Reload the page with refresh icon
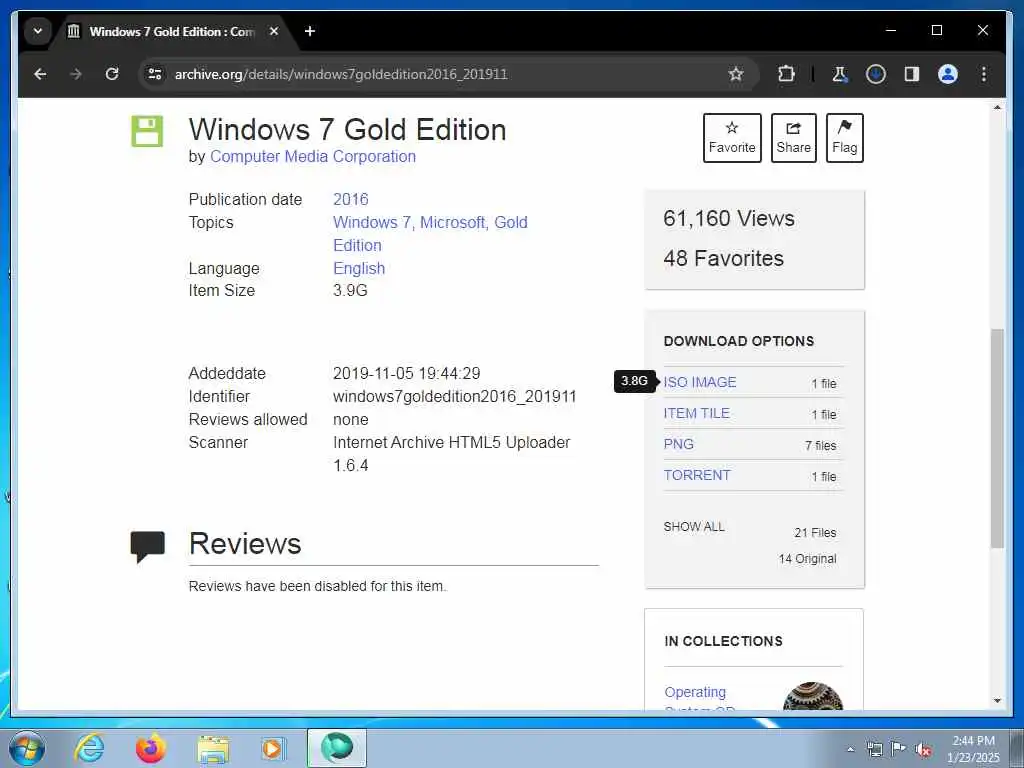Screen dimensions: 1024x768 pyautogui.click(x=112, y=74)
